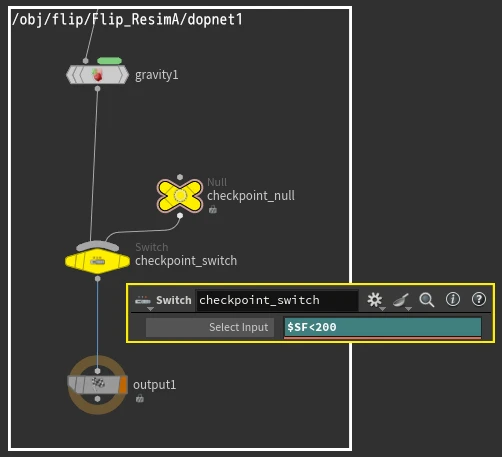Image resolution: width=502 pixels, height=457 pixels.
Task: Click the Switch type label in parameter pane
Action: coord(174,300)
